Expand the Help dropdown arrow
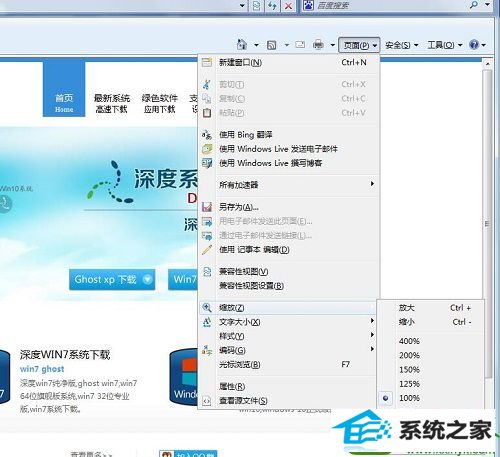Image resolution: width=500 pixels, height=457 pixels. [483, 45]
